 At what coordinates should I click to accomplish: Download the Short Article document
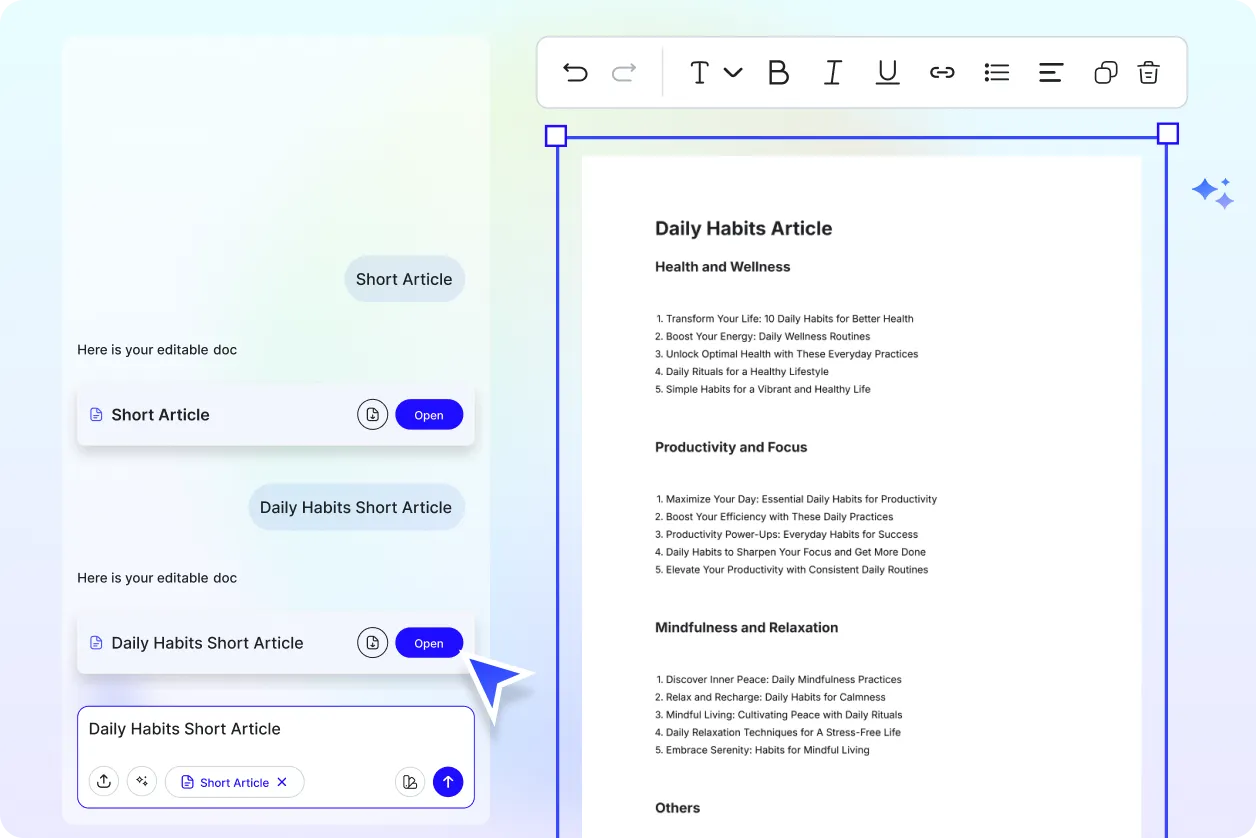(372, 414)
